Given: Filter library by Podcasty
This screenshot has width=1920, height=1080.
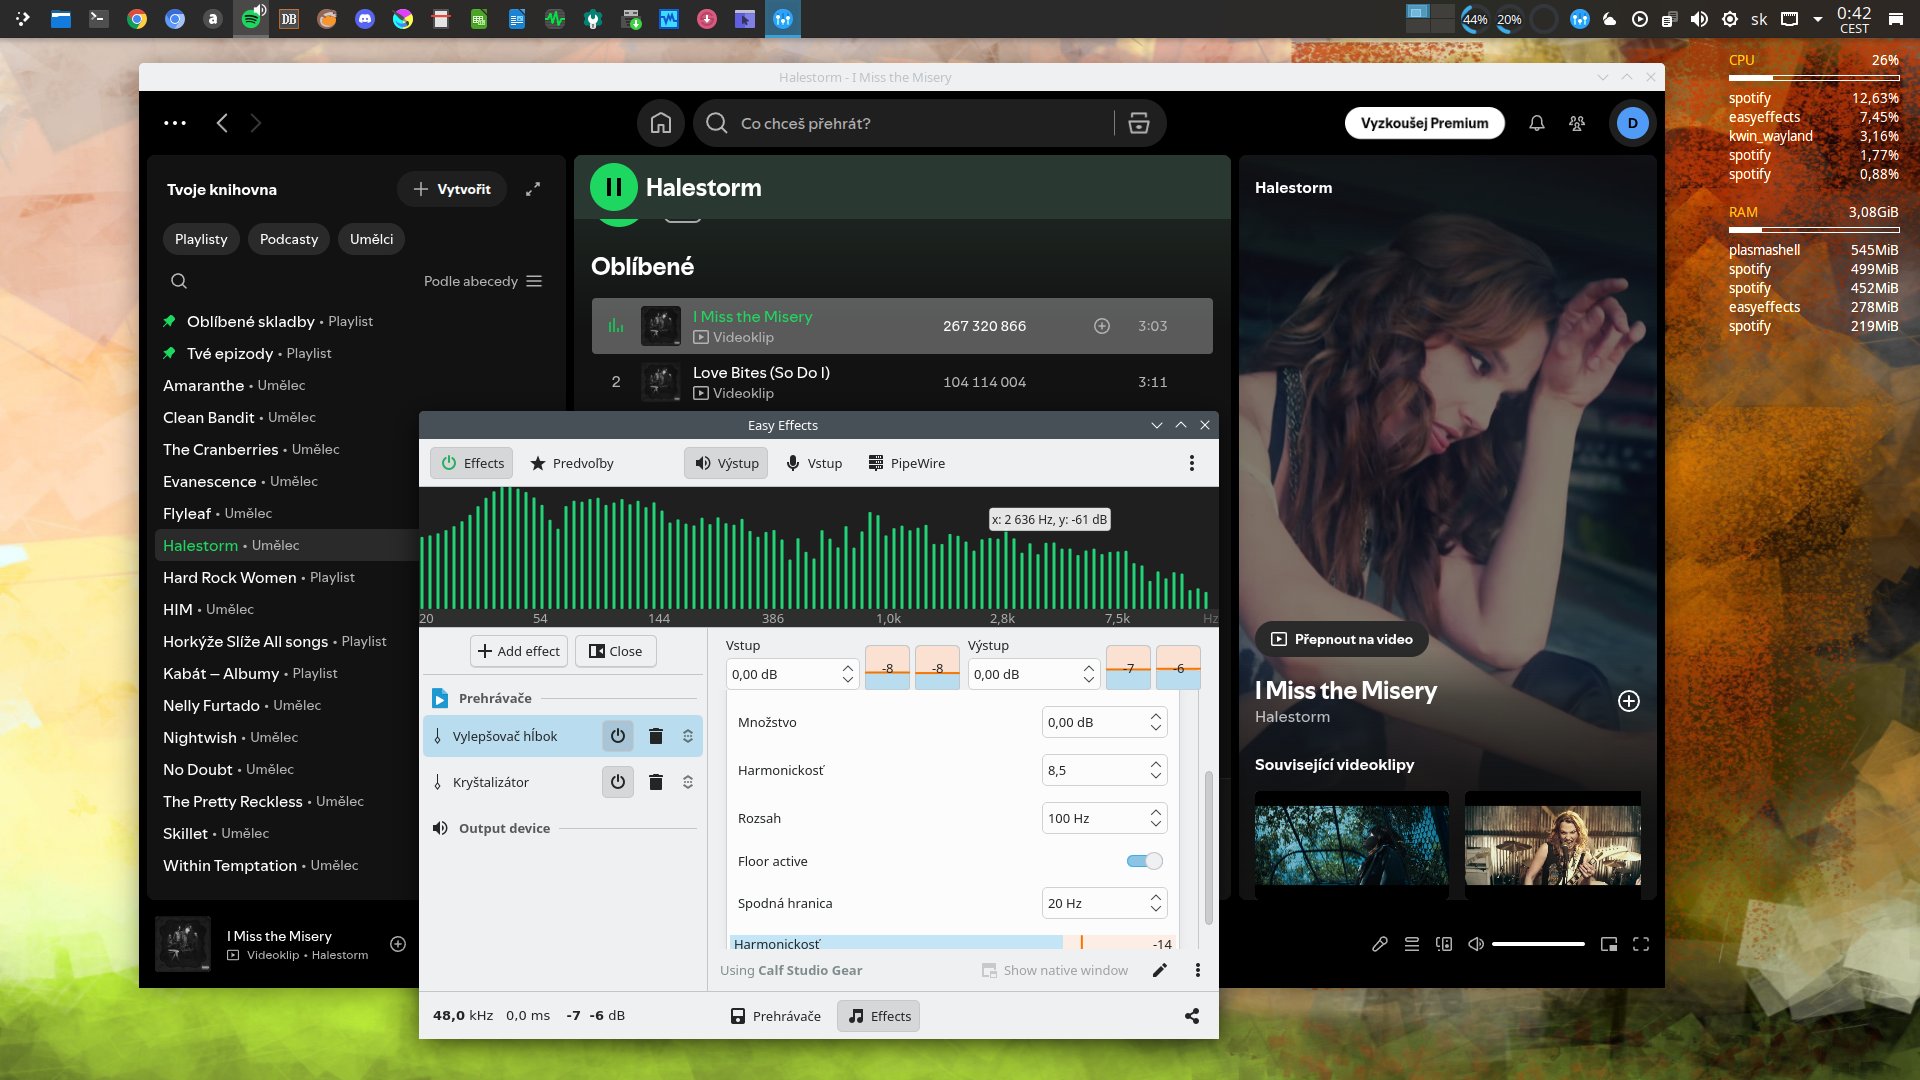Looking at the screenshot, I should point(289,239).
